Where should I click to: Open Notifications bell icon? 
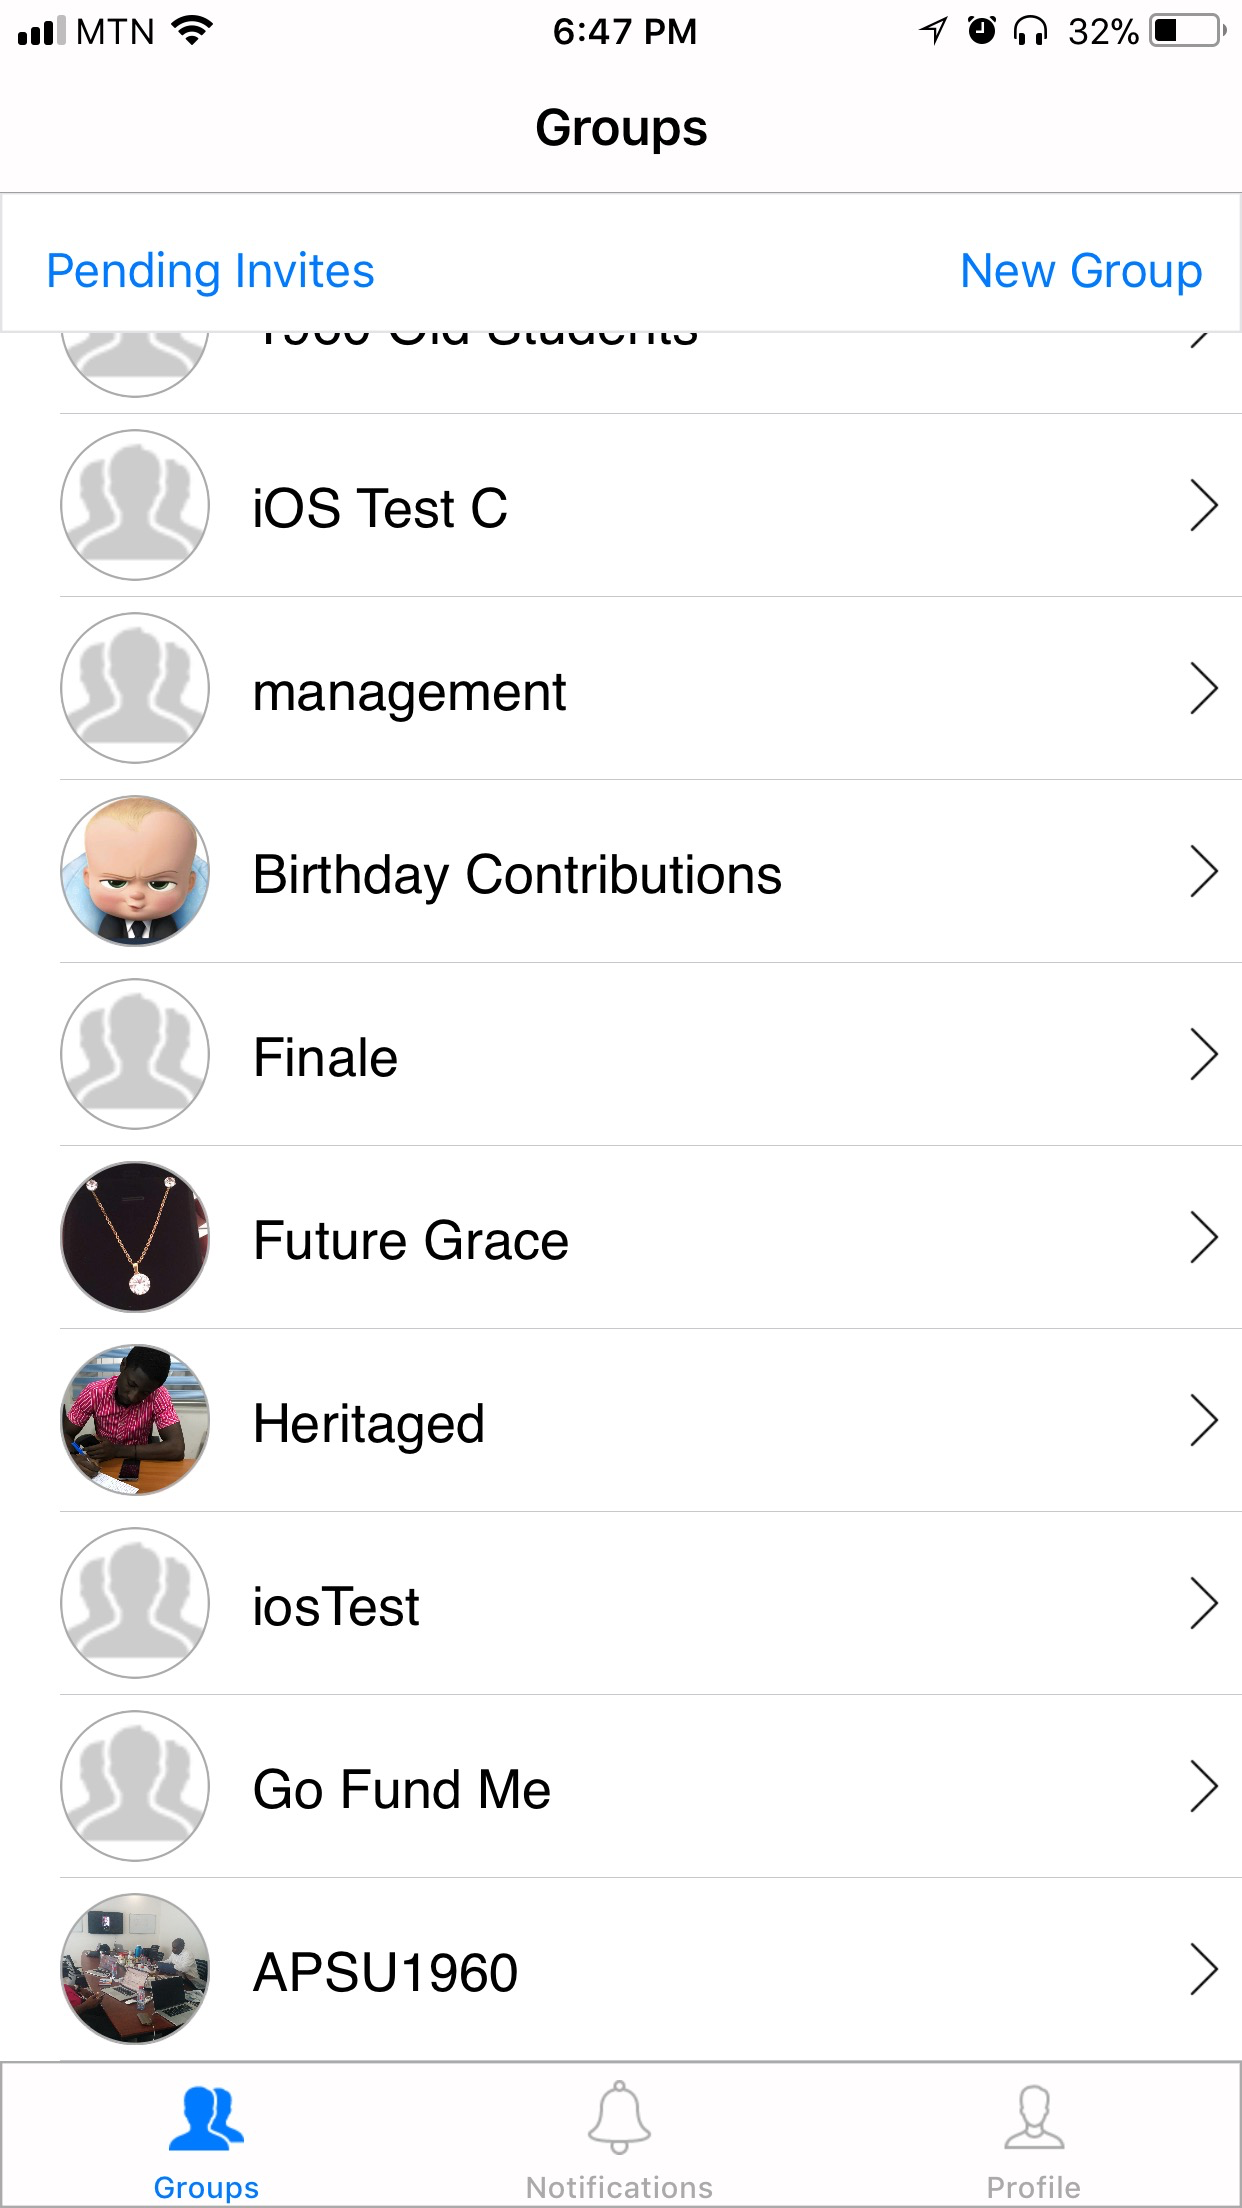619,2118
